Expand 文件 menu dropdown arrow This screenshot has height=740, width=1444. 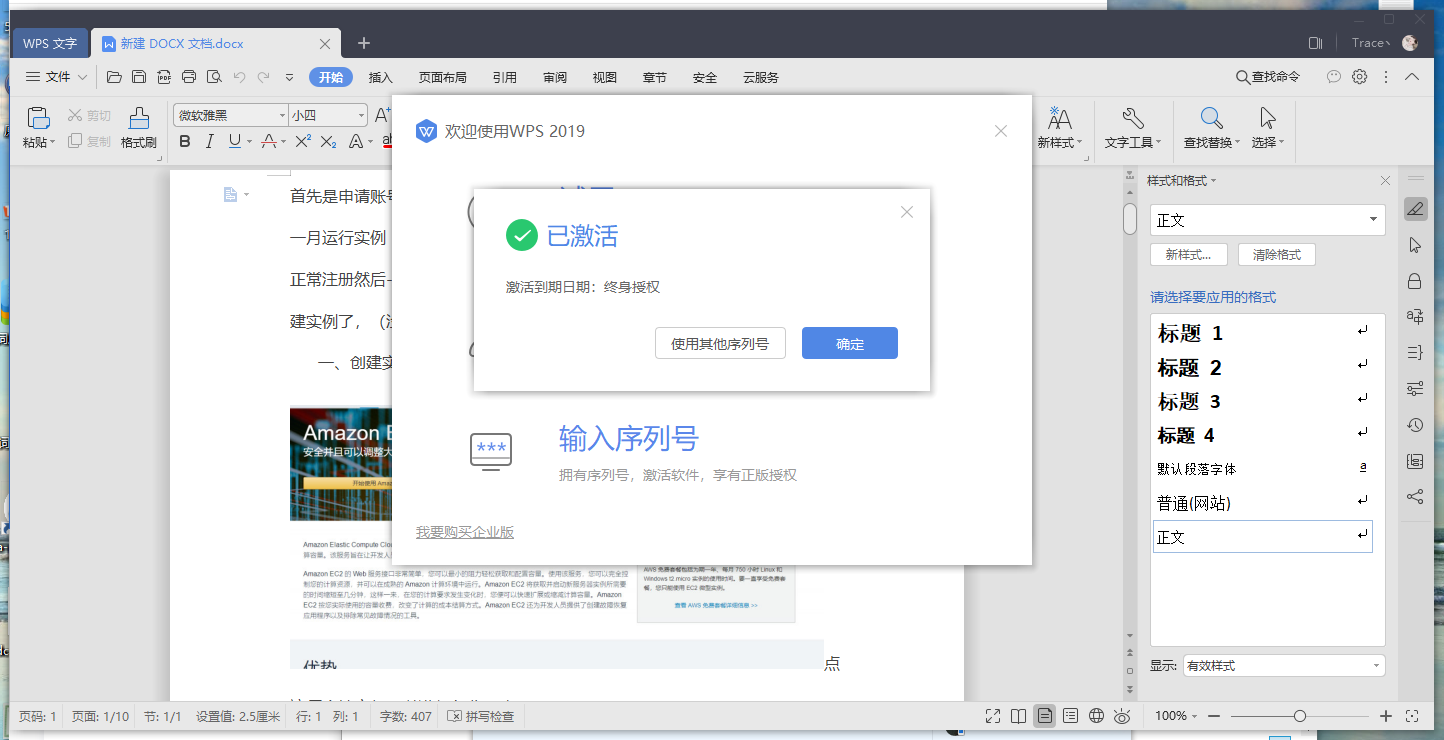pos(83,77)
